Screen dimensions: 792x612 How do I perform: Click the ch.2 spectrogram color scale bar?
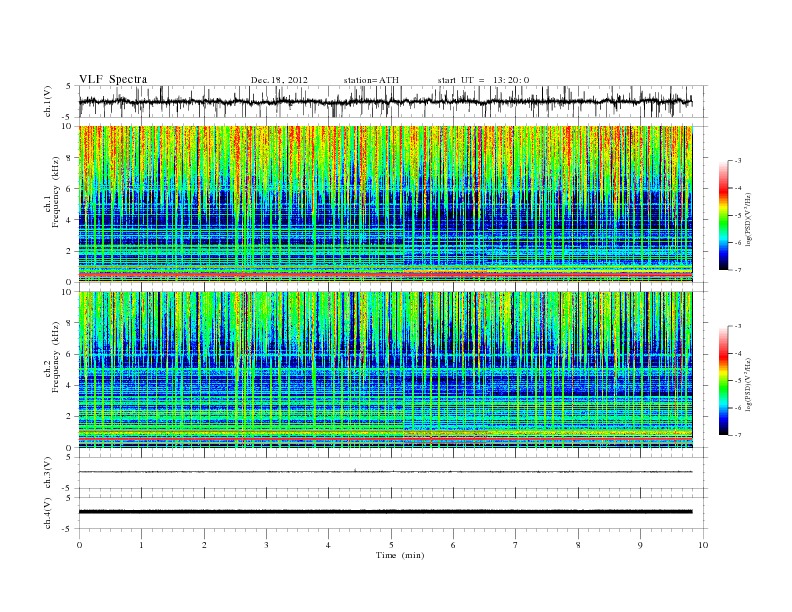click(x=724, y=380)
